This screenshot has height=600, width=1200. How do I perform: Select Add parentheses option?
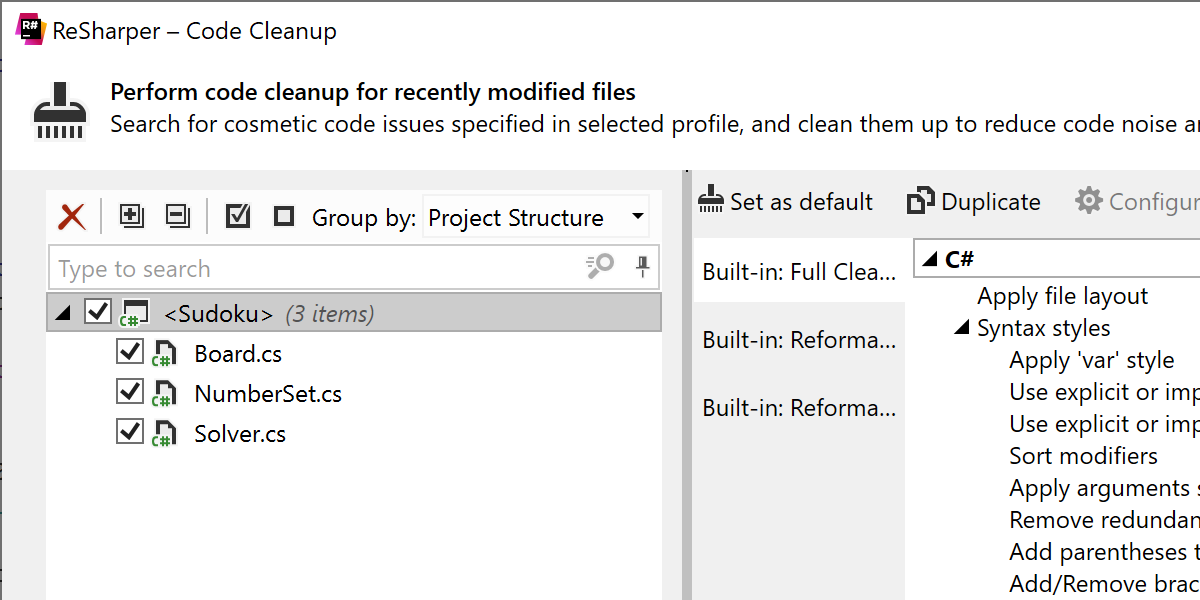1104,552
